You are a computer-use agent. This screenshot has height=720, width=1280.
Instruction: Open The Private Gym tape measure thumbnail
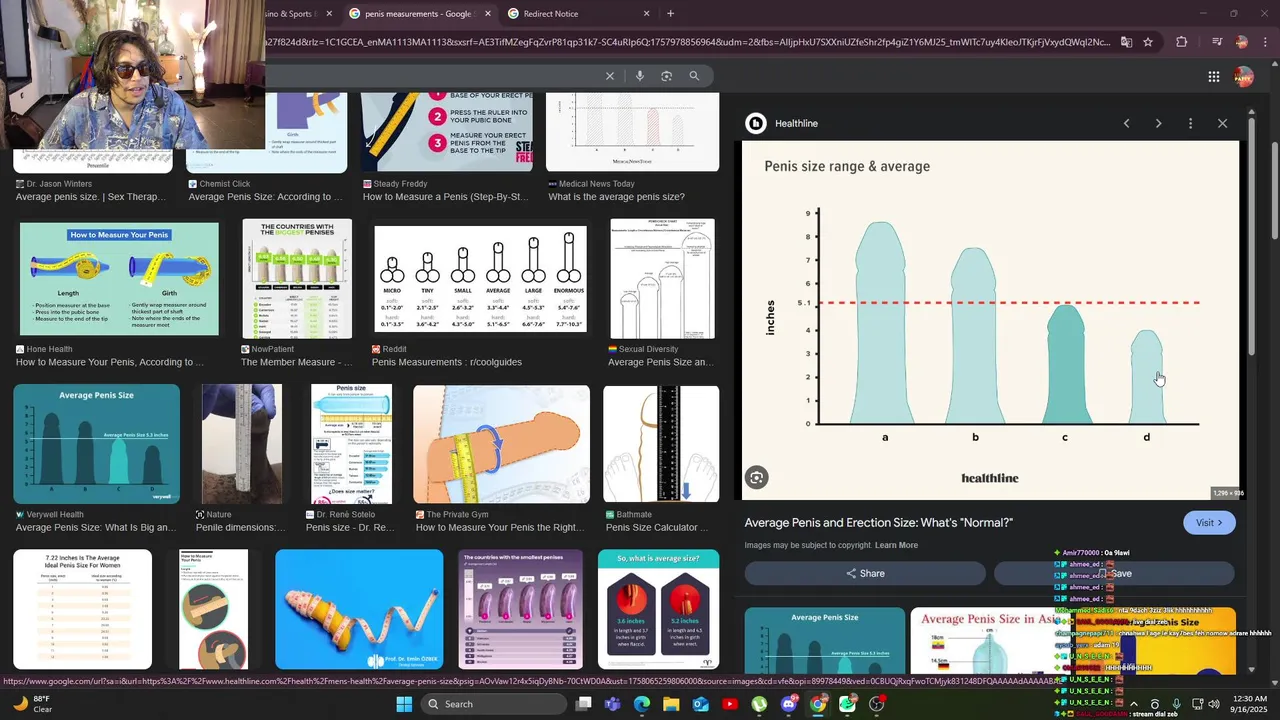[x=502, y=444]
